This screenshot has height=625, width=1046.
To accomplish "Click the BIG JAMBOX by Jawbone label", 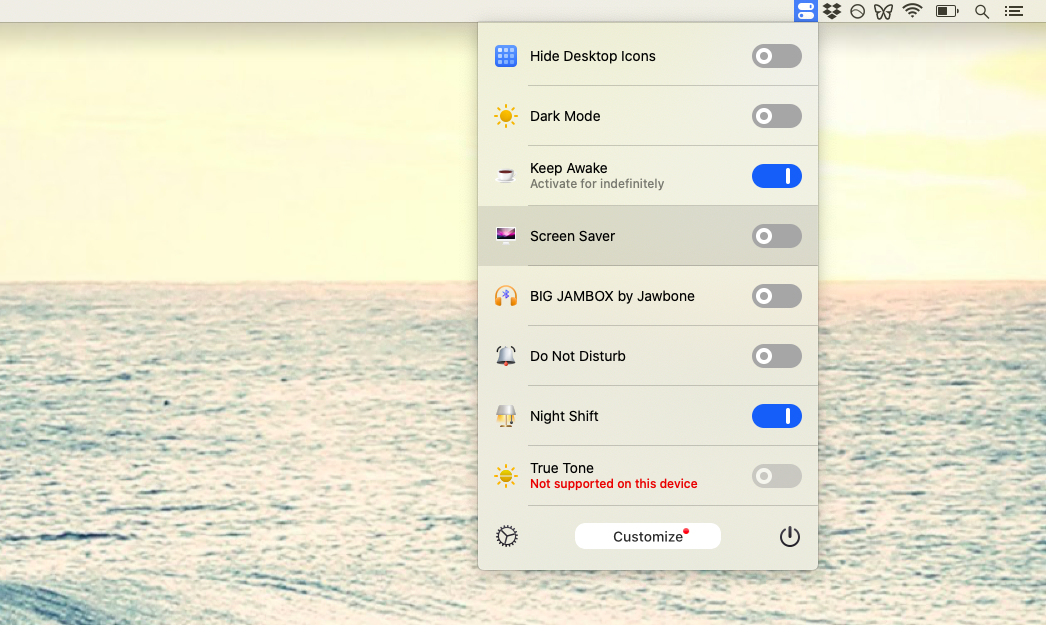I will [612, 296].
